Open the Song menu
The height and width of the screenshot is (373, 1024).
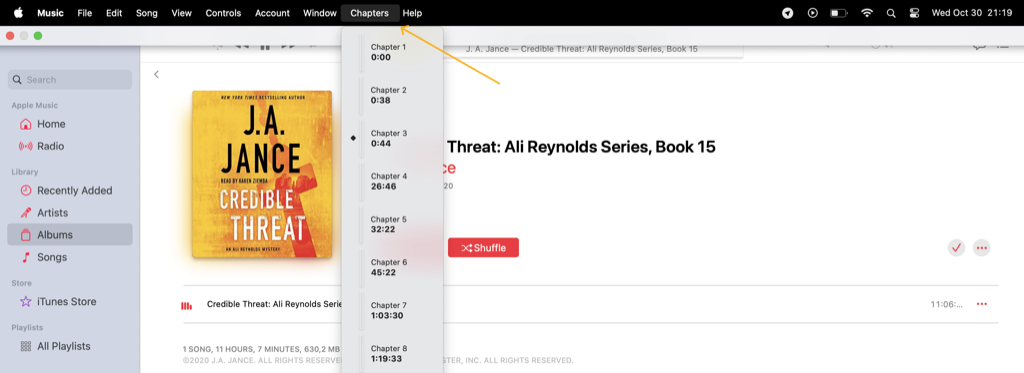(147, 13)
